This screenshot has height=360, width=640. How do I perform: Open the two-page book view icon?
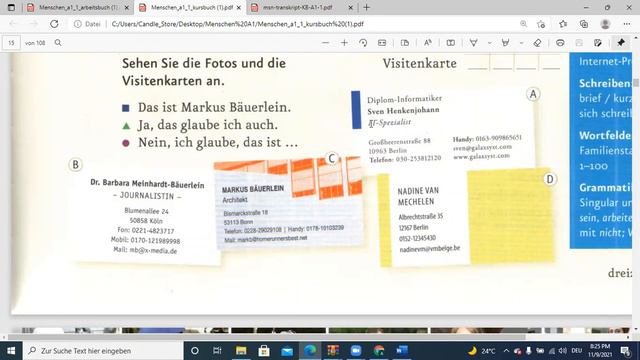451,43
